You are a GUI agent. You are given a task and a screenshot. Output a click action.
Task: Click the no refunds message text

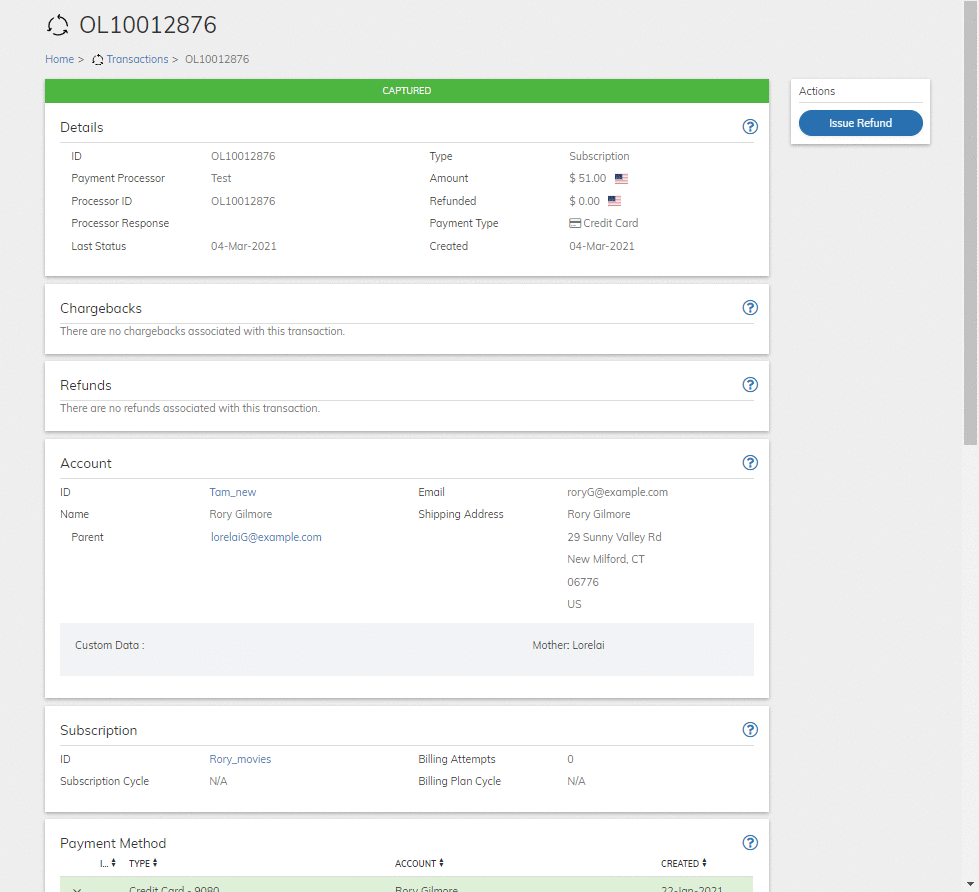190,408
